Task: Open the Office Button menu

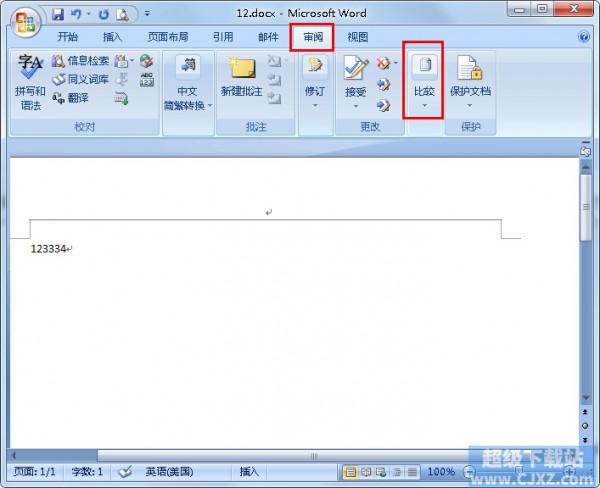Action: 25,23
